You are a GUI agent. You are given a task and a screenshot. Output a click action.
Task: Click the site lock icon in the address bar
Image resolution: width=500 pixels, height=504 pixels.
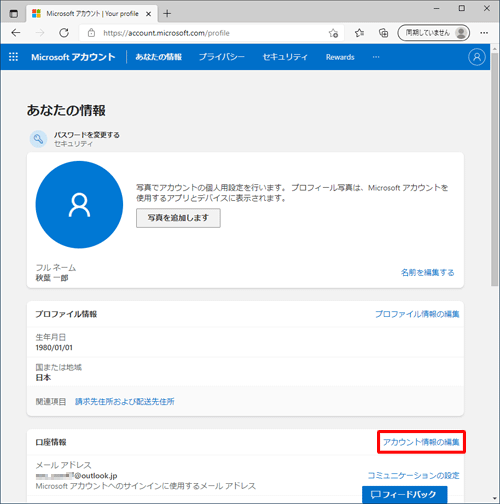91,33
